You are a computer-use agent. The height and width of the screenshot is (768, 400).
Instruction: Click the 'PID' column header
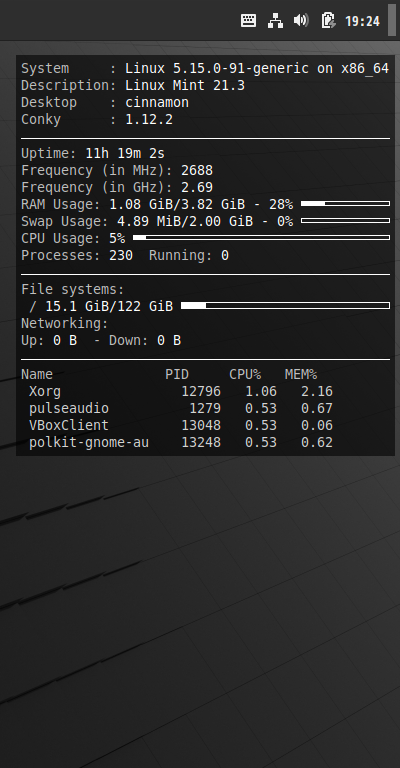pos(177,375)
